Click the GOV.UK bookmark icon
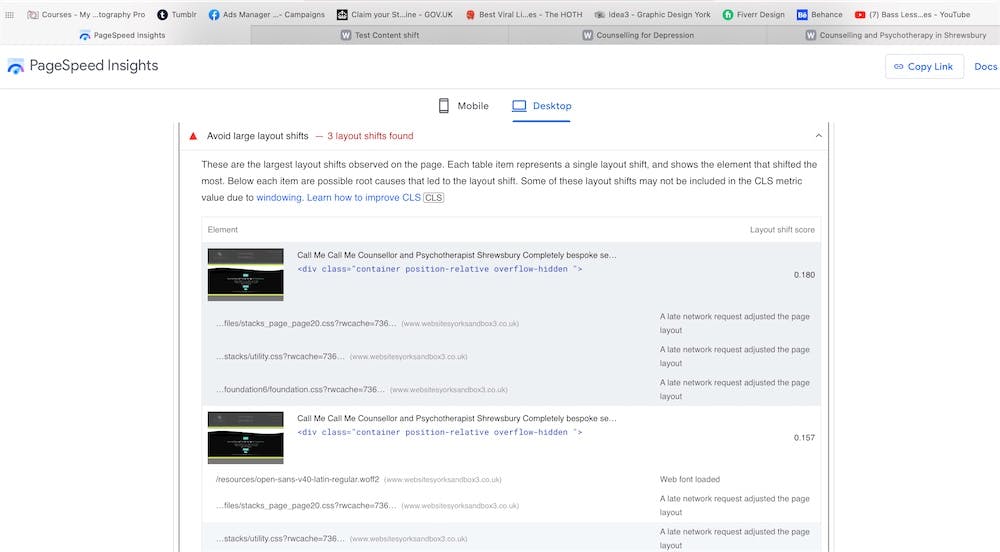Image resolution: width=1000 pixels, height=552 pixels. 342,15
